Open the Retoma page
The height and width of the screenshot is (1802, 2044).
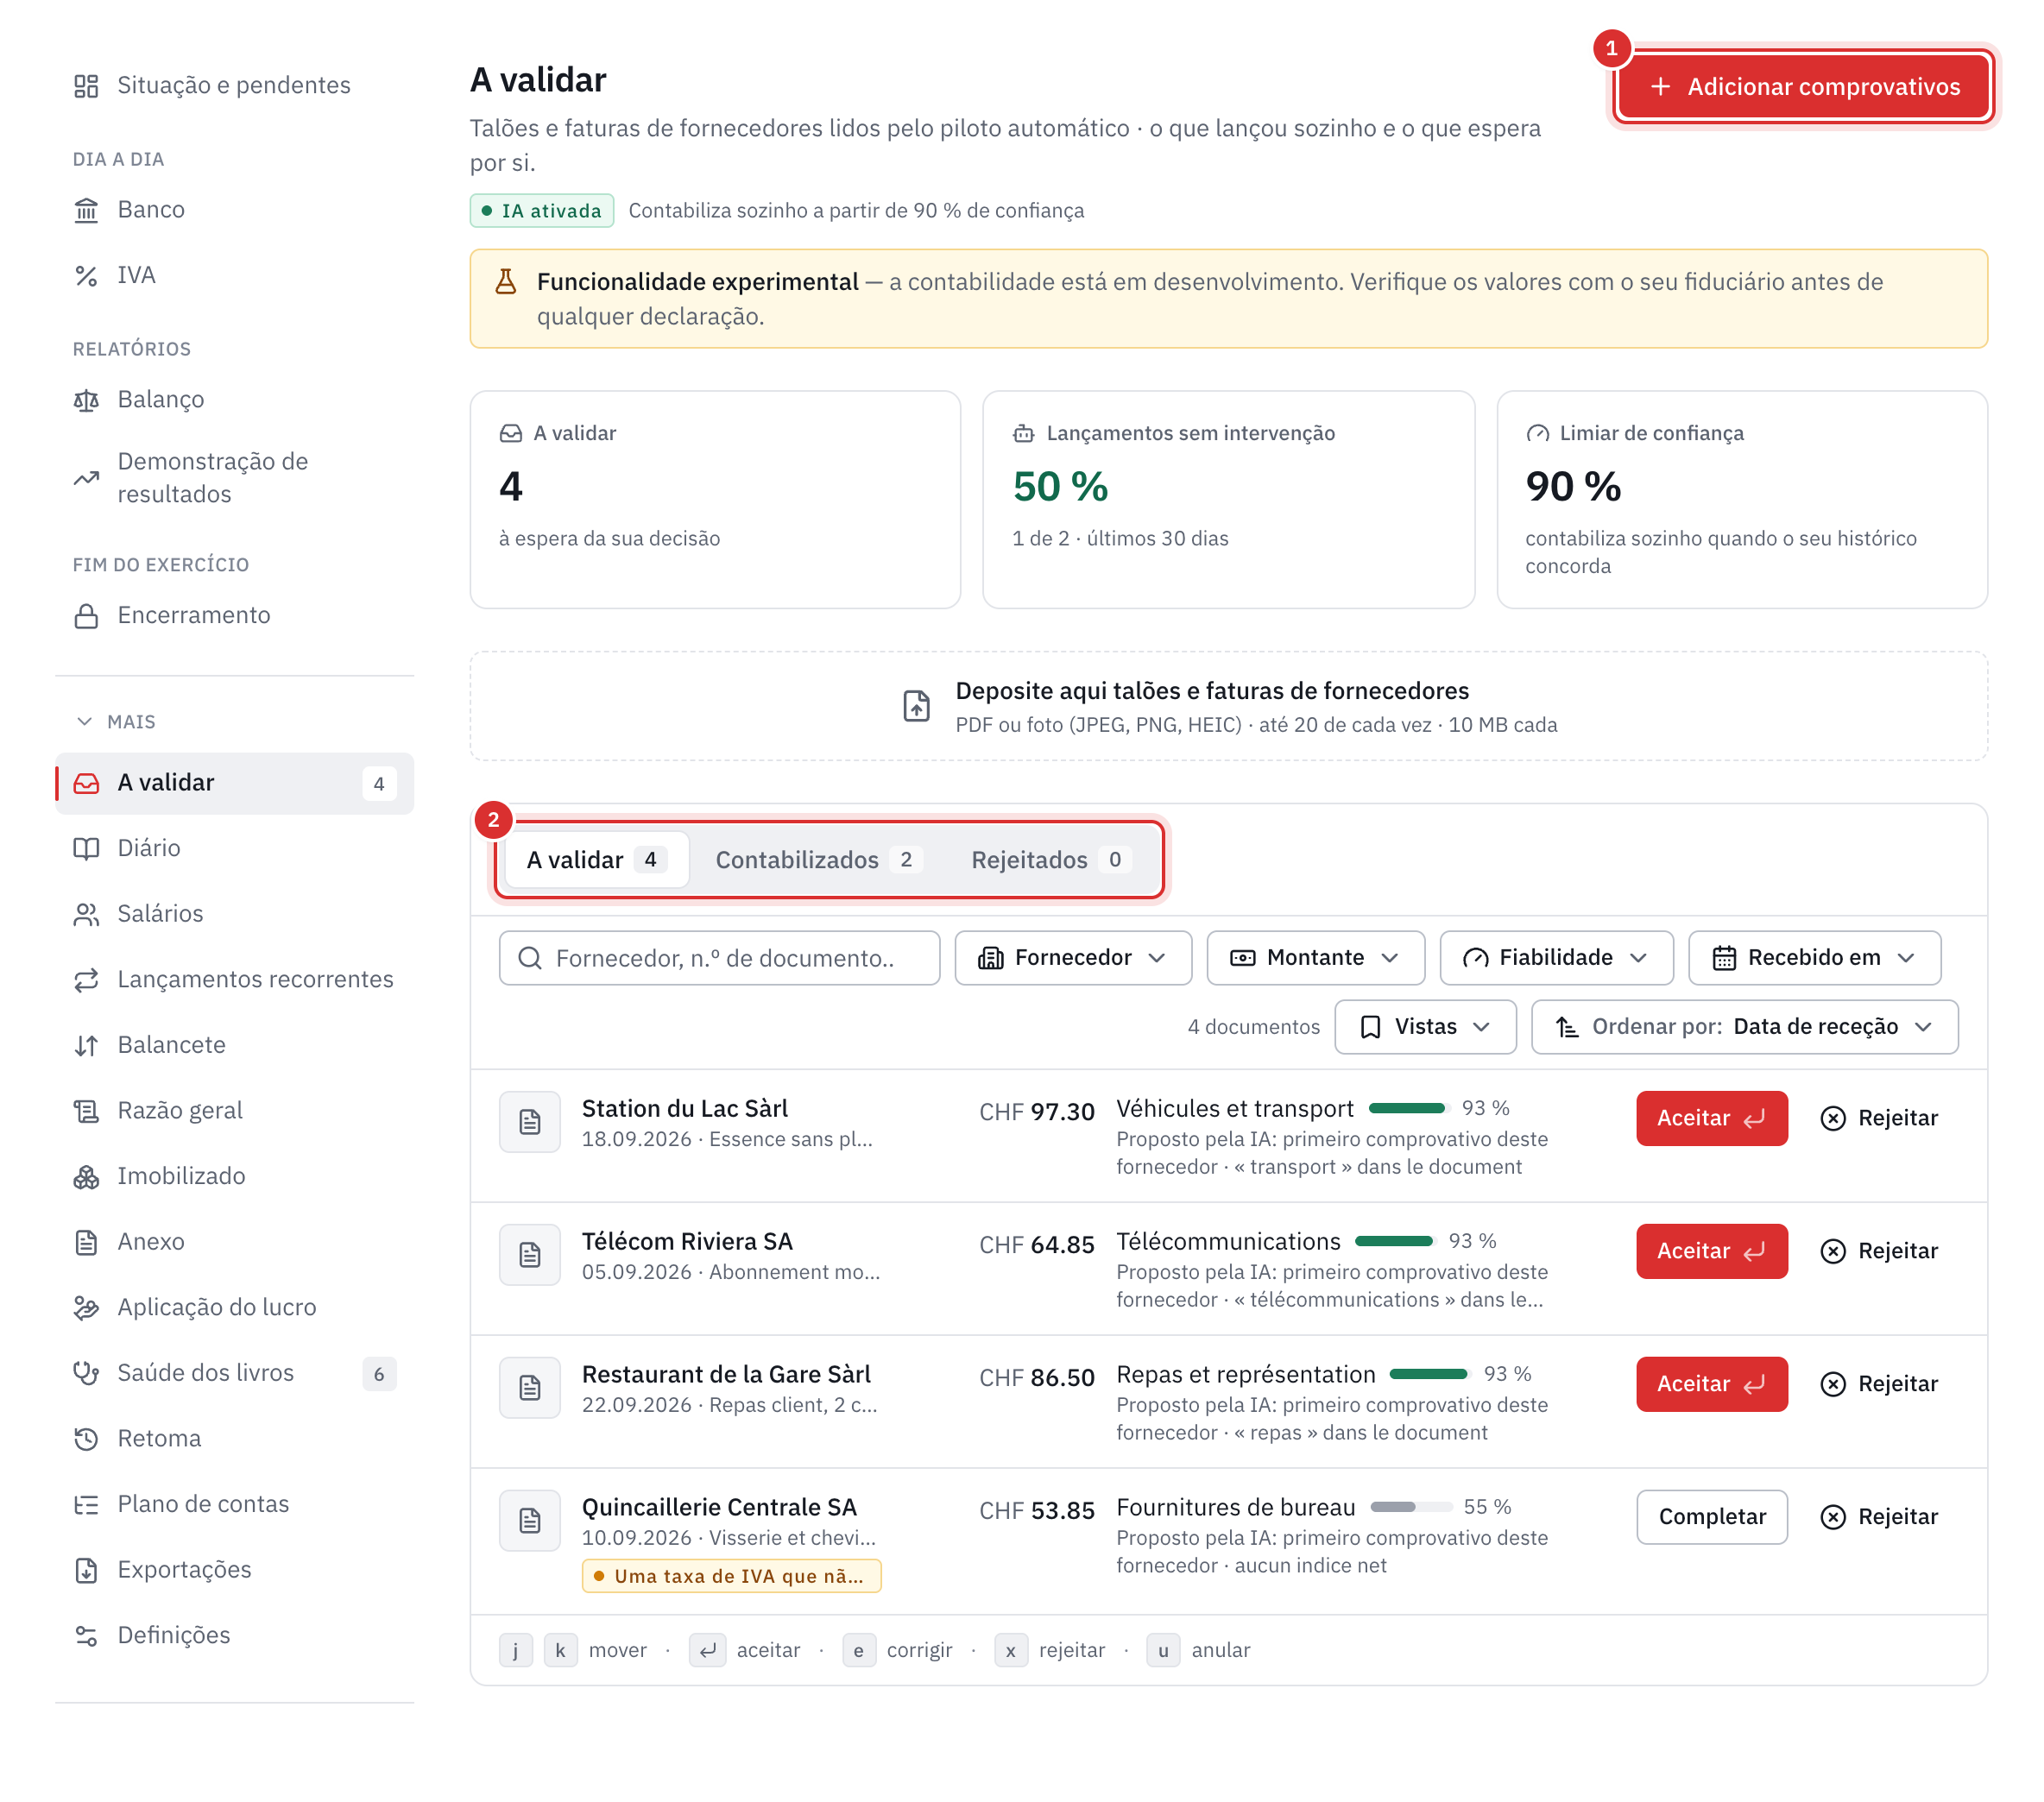[x=234, y=1438]
